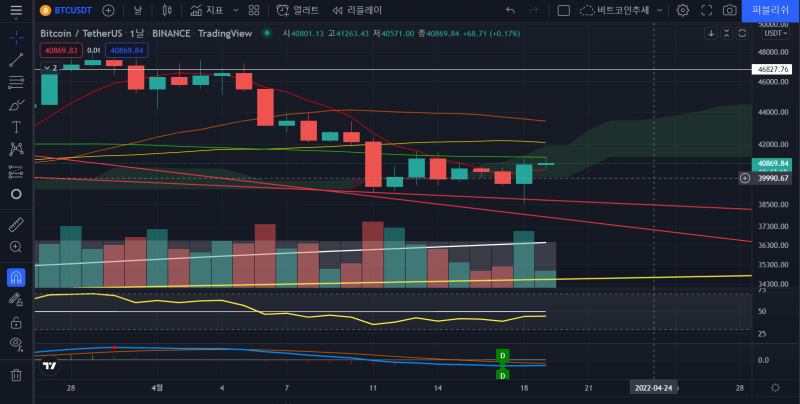Open time axis settings gear at bottom right
The image size is (800, 404).
[775, 388]
